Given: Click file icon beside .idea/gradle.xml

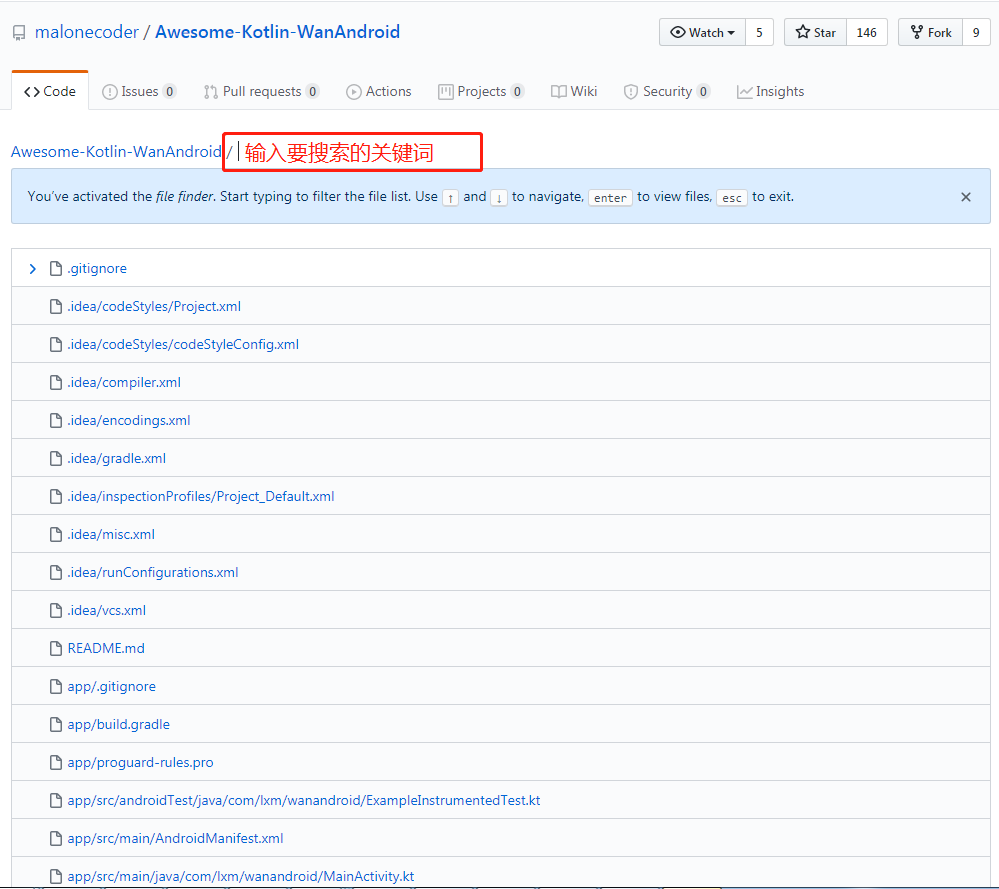Looking at the screenshot, I should [x=56, y=458].
